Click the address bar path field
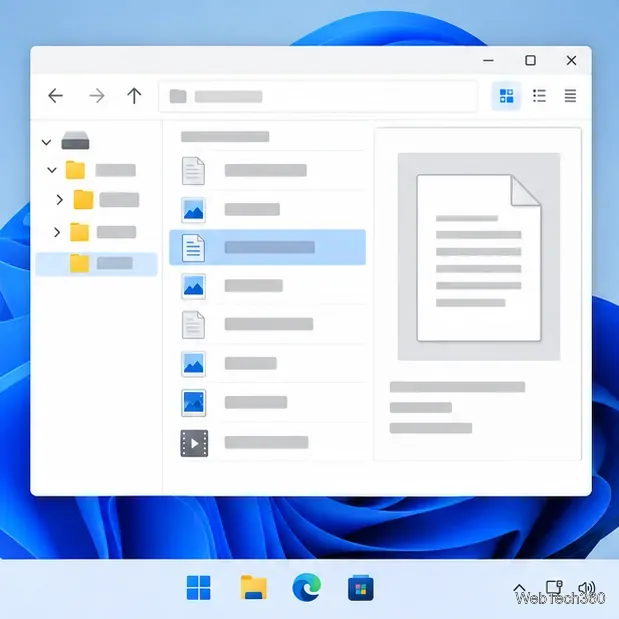 318,96
